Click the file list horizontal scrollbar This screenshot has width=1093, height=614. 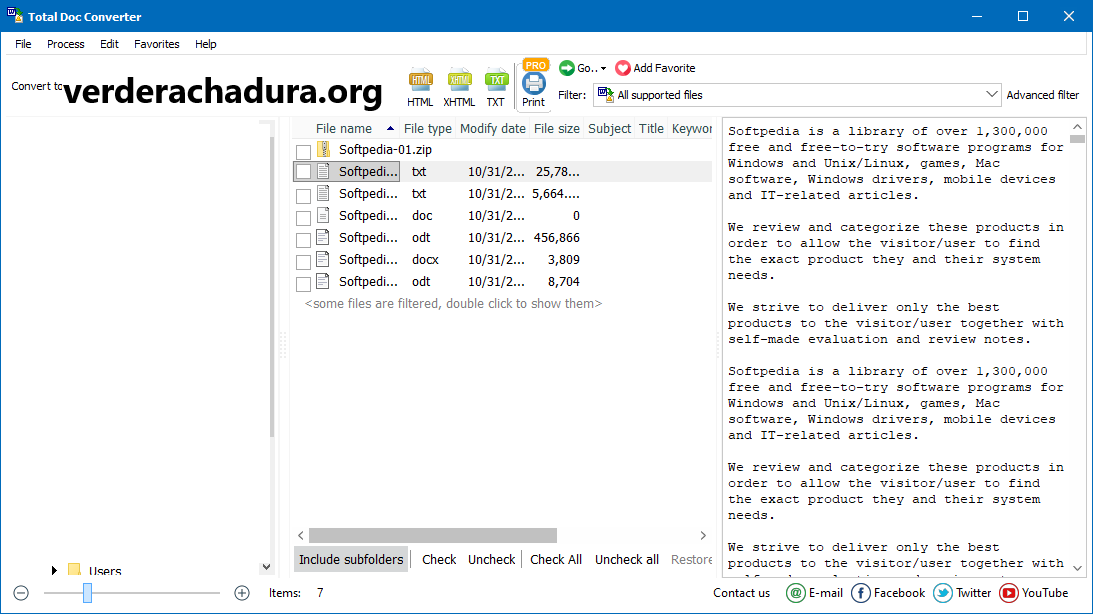433,535
